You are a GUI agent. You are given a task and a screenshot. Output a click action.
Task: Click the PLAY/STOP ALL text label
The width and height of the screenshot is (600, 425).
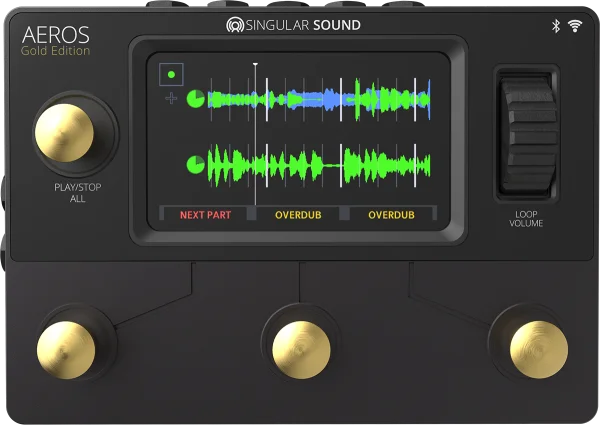[78, 193]
